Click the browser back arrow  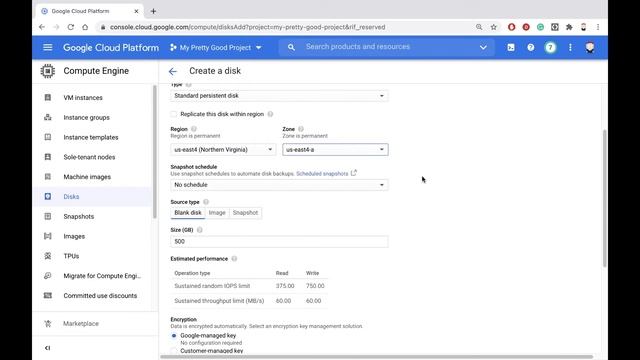click(x=42, y=27)
